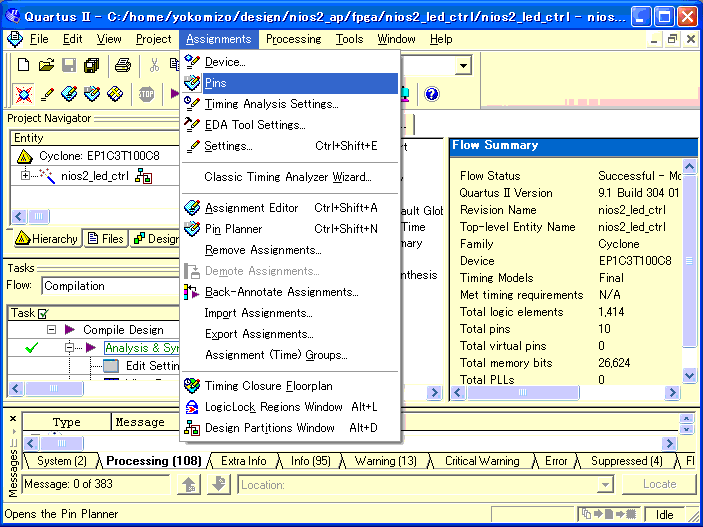The image size is (703, 527).
Task: Toggle the Task column checkbox
Action: click(44, 314)
